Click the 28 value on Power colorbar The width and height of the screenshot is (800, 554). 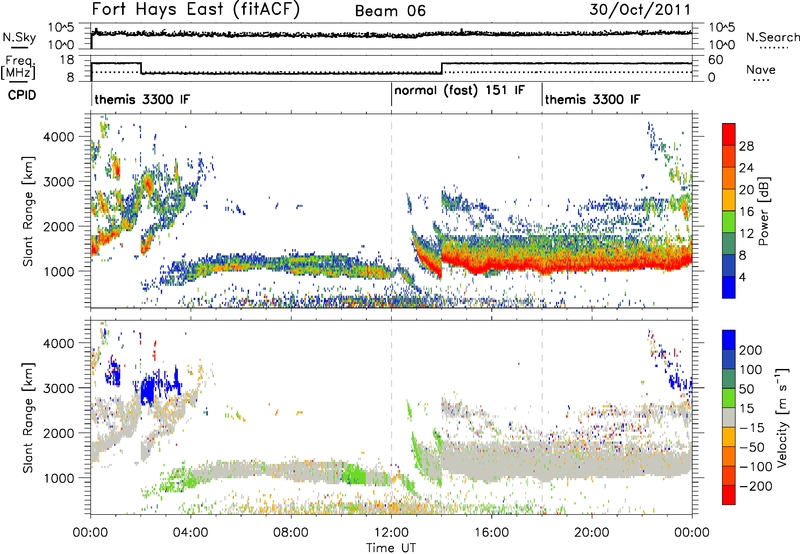pyautogui.click(x=746, y=146)
